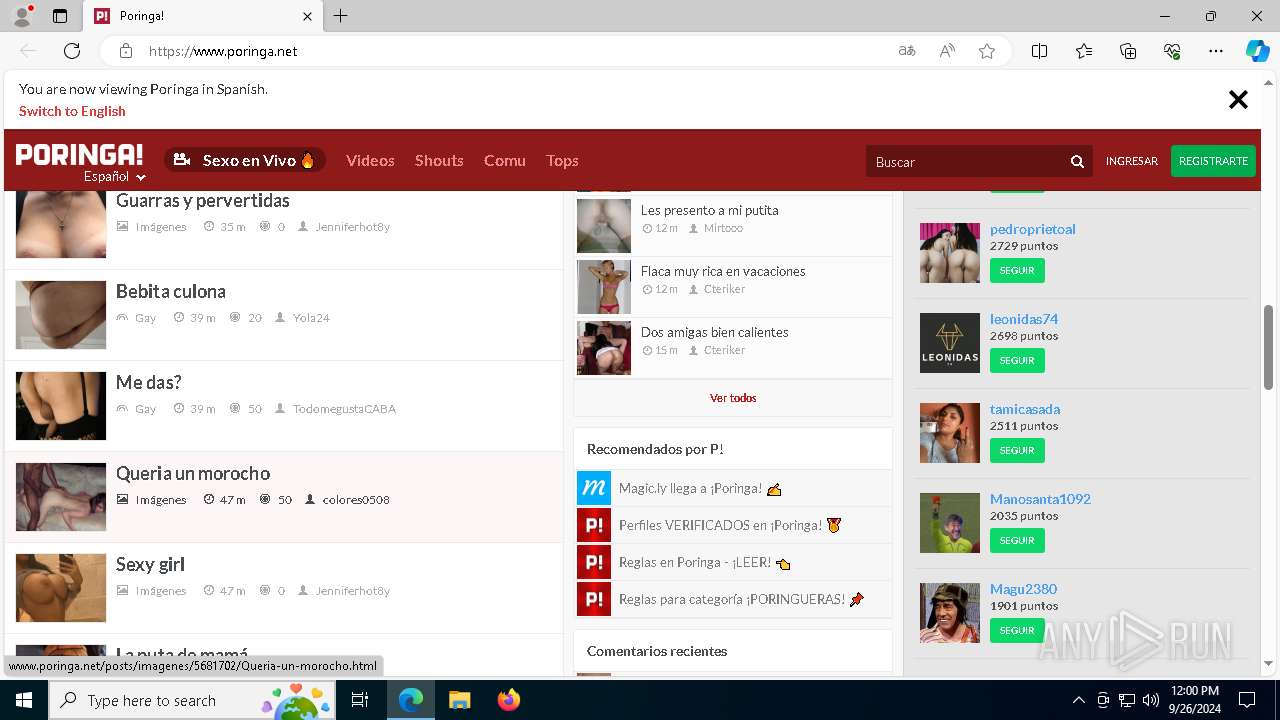Image resolution: width=1280 pixels, height=720 pixels.
Task: Follow Manosanta1092 with SEGUIR button
Action: (1017, 541)
